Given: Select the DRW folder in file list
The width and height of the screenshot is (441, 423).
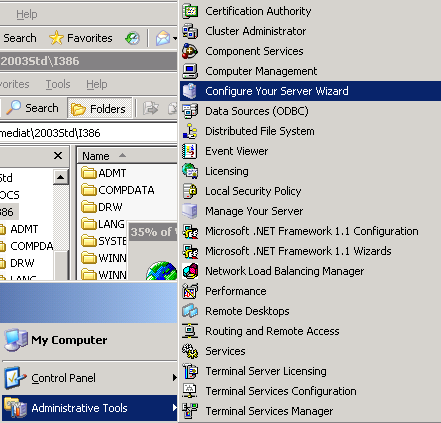Looking at the screenshot, I should coord(102,207).
